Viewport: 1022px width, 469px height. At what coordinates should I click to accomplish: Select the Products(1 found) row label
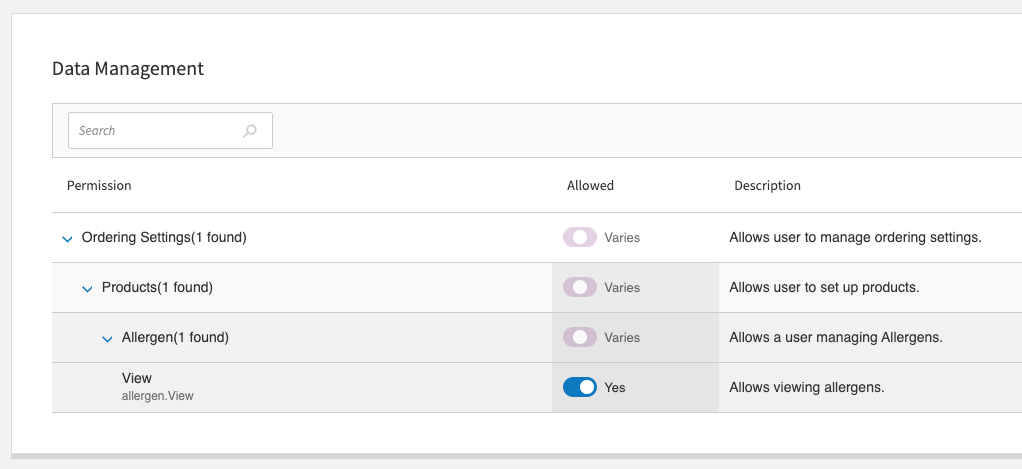point(157,288)
